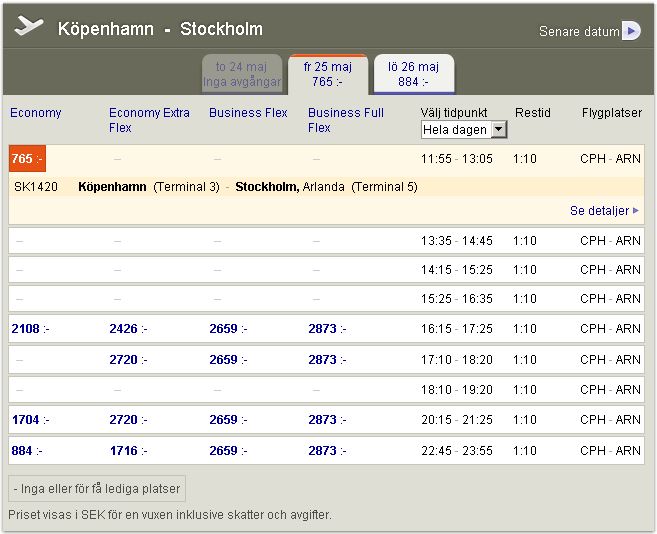Click the Economy column header
Image resolution: width=657 pixels, height=534 pixels.
pos(35,113)
